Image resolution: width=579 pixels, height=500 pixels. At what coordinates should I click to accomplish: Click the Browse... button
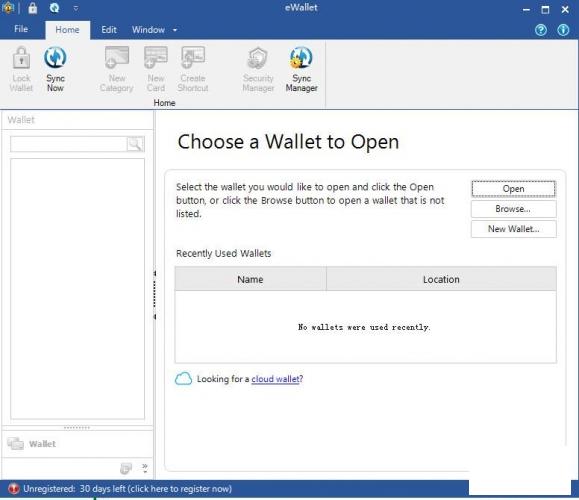coord(513,209)
